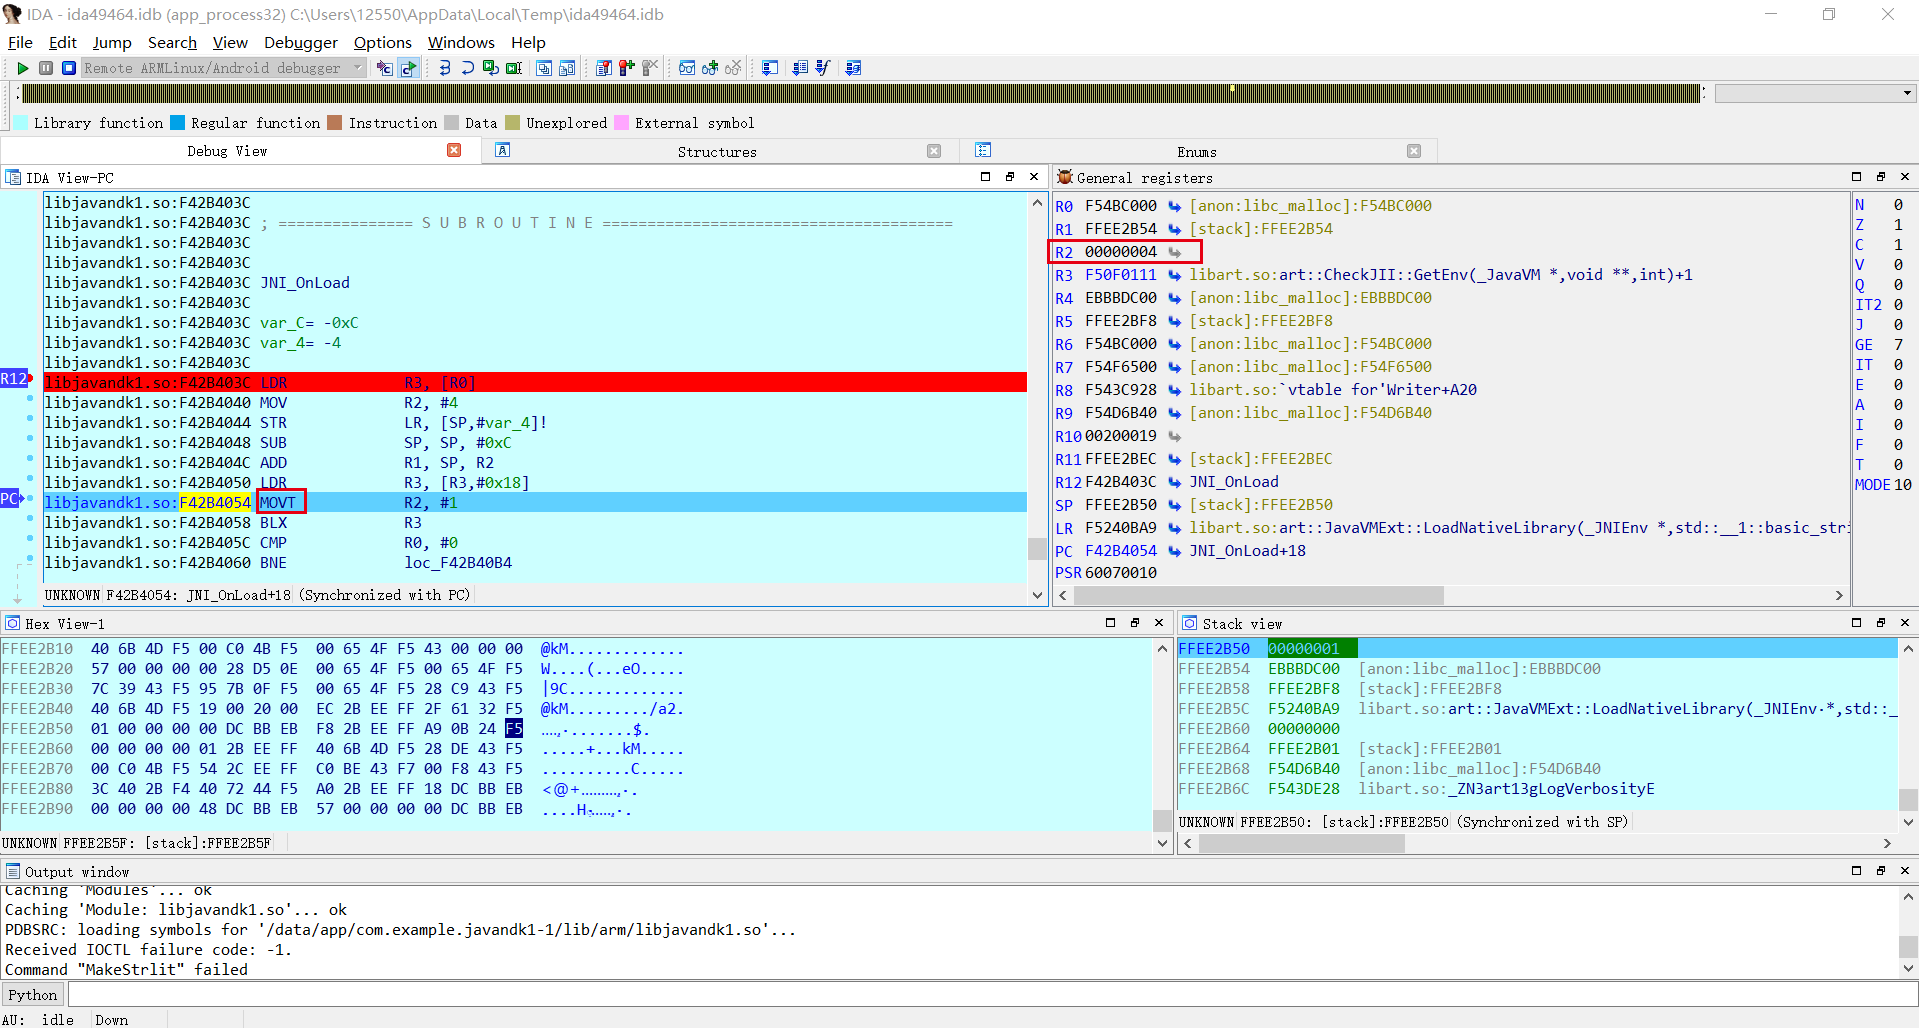This screenshot has height=1028, width=1919.
Task: Click General registers horizontal scrollbar
Action: coord(1259,596)
